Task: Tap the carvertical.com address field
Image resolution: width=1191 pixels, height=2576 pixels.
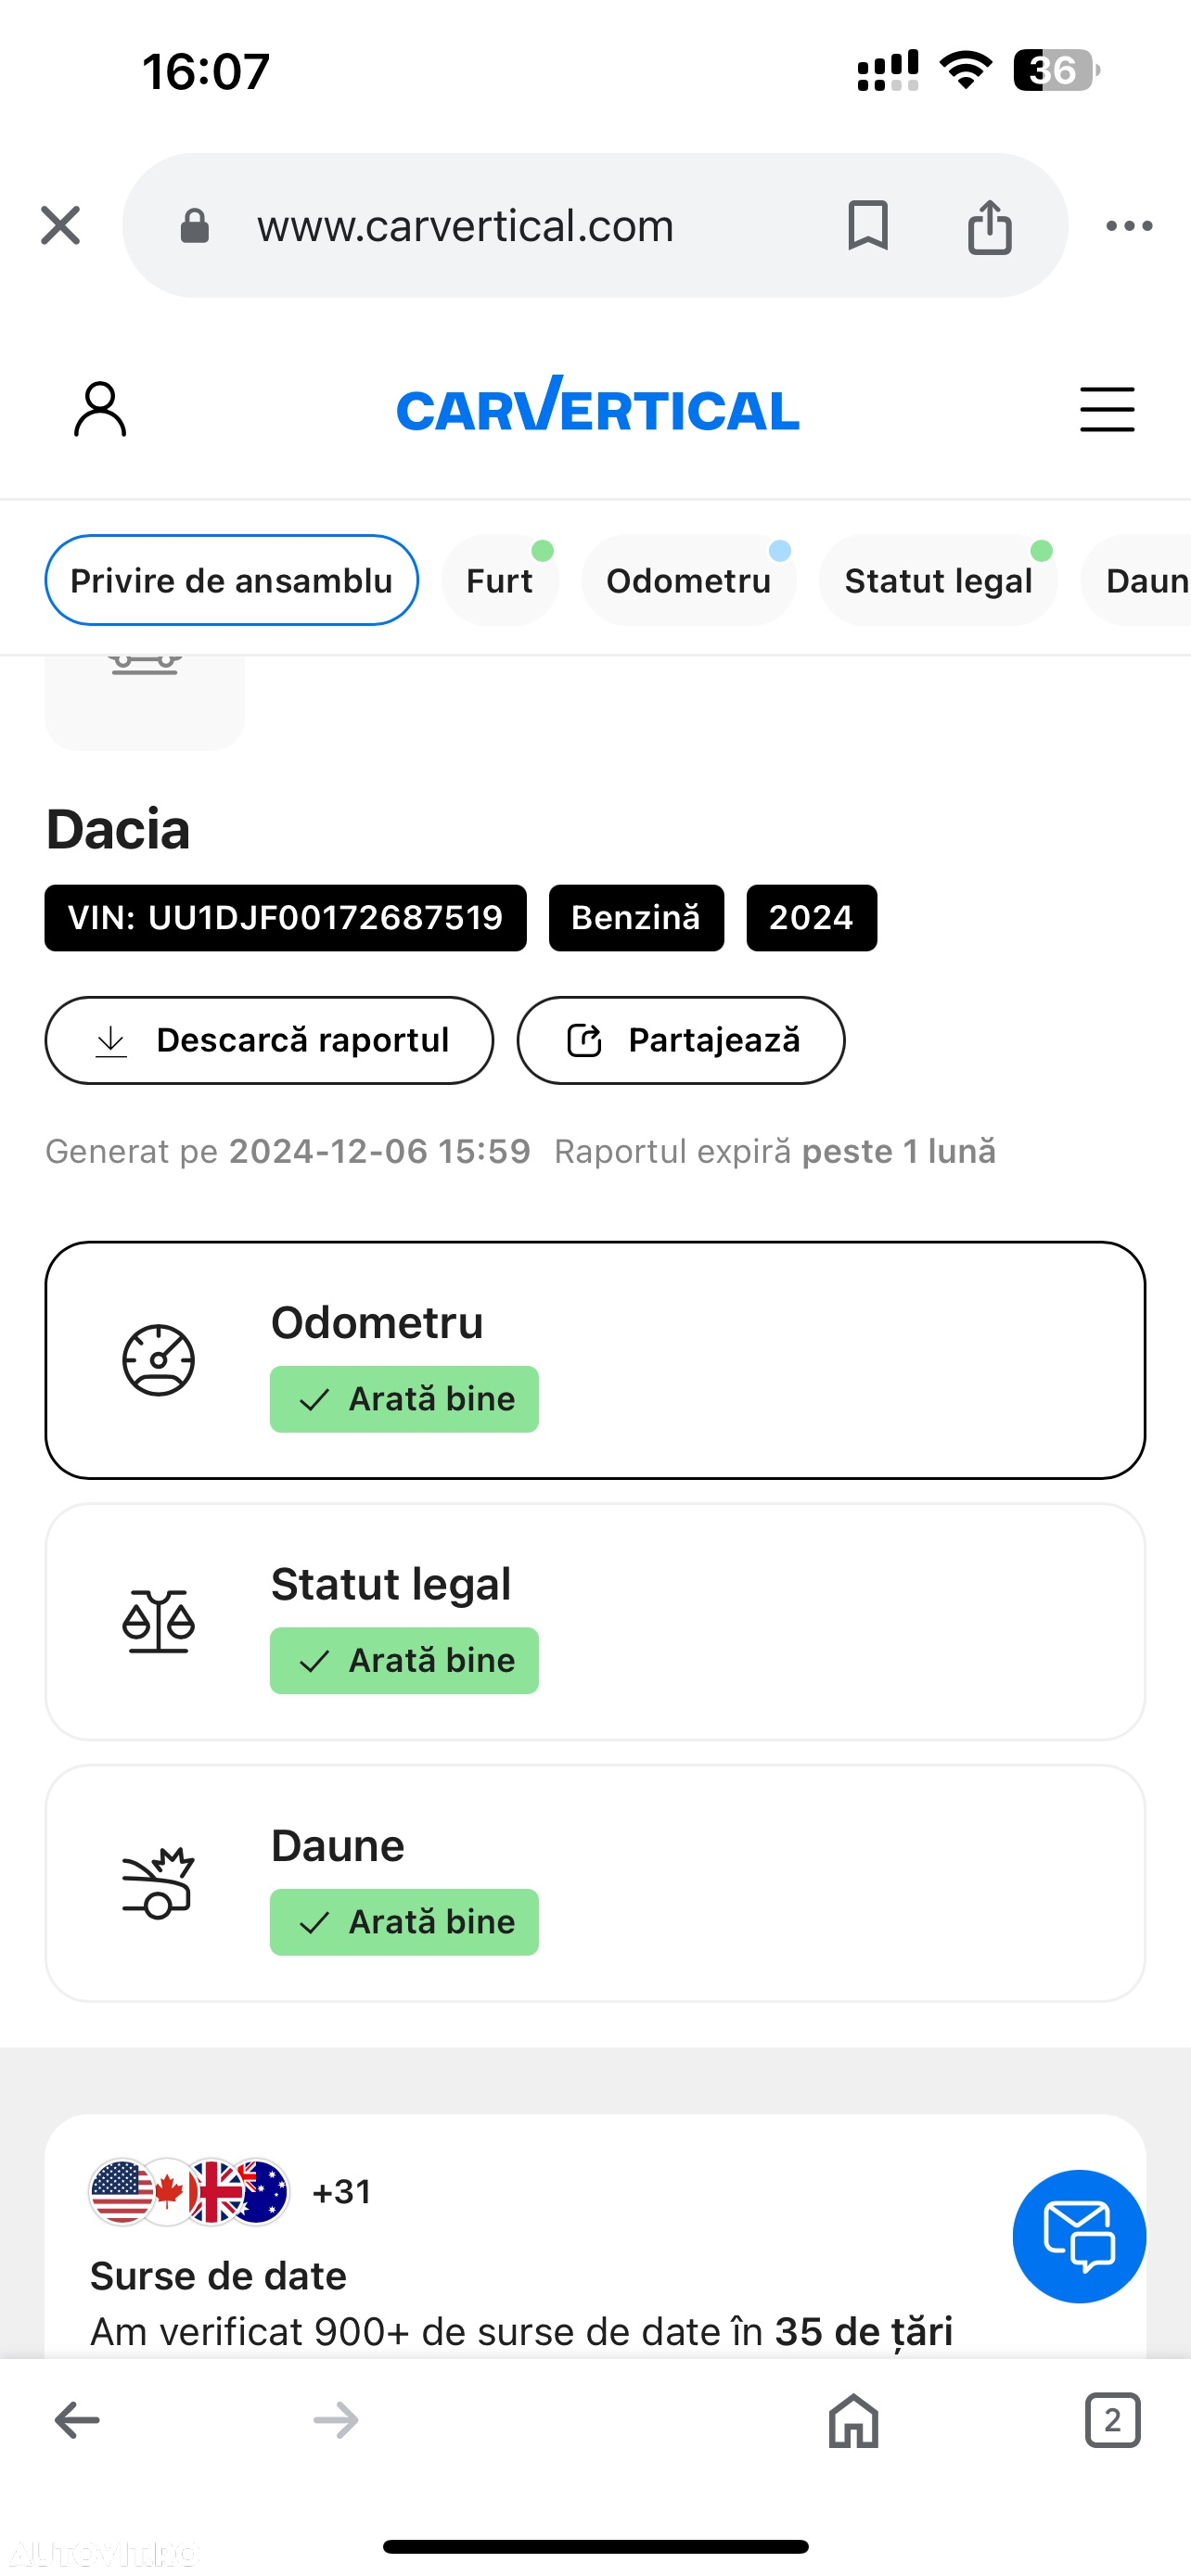Action: tap(465, 226)
